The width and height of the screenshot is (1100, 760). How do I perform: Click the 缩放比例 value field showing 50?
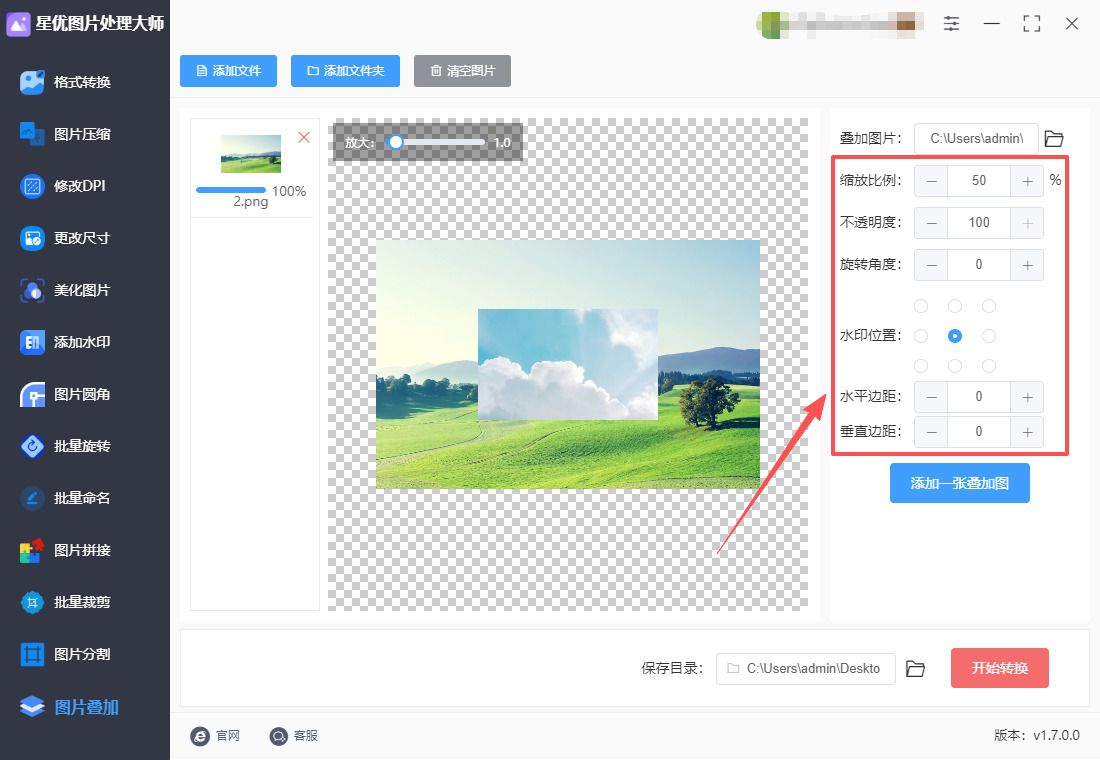point(979,181)
